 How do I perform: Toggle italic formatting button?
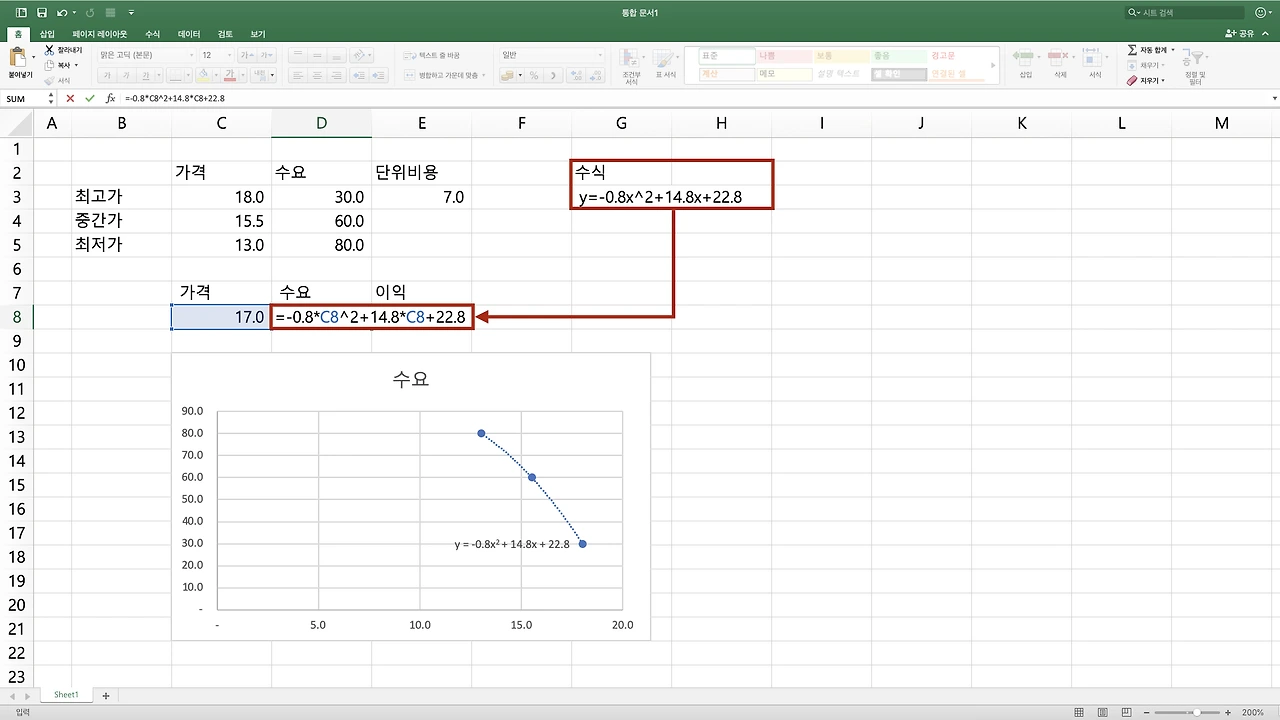[128, 75]
